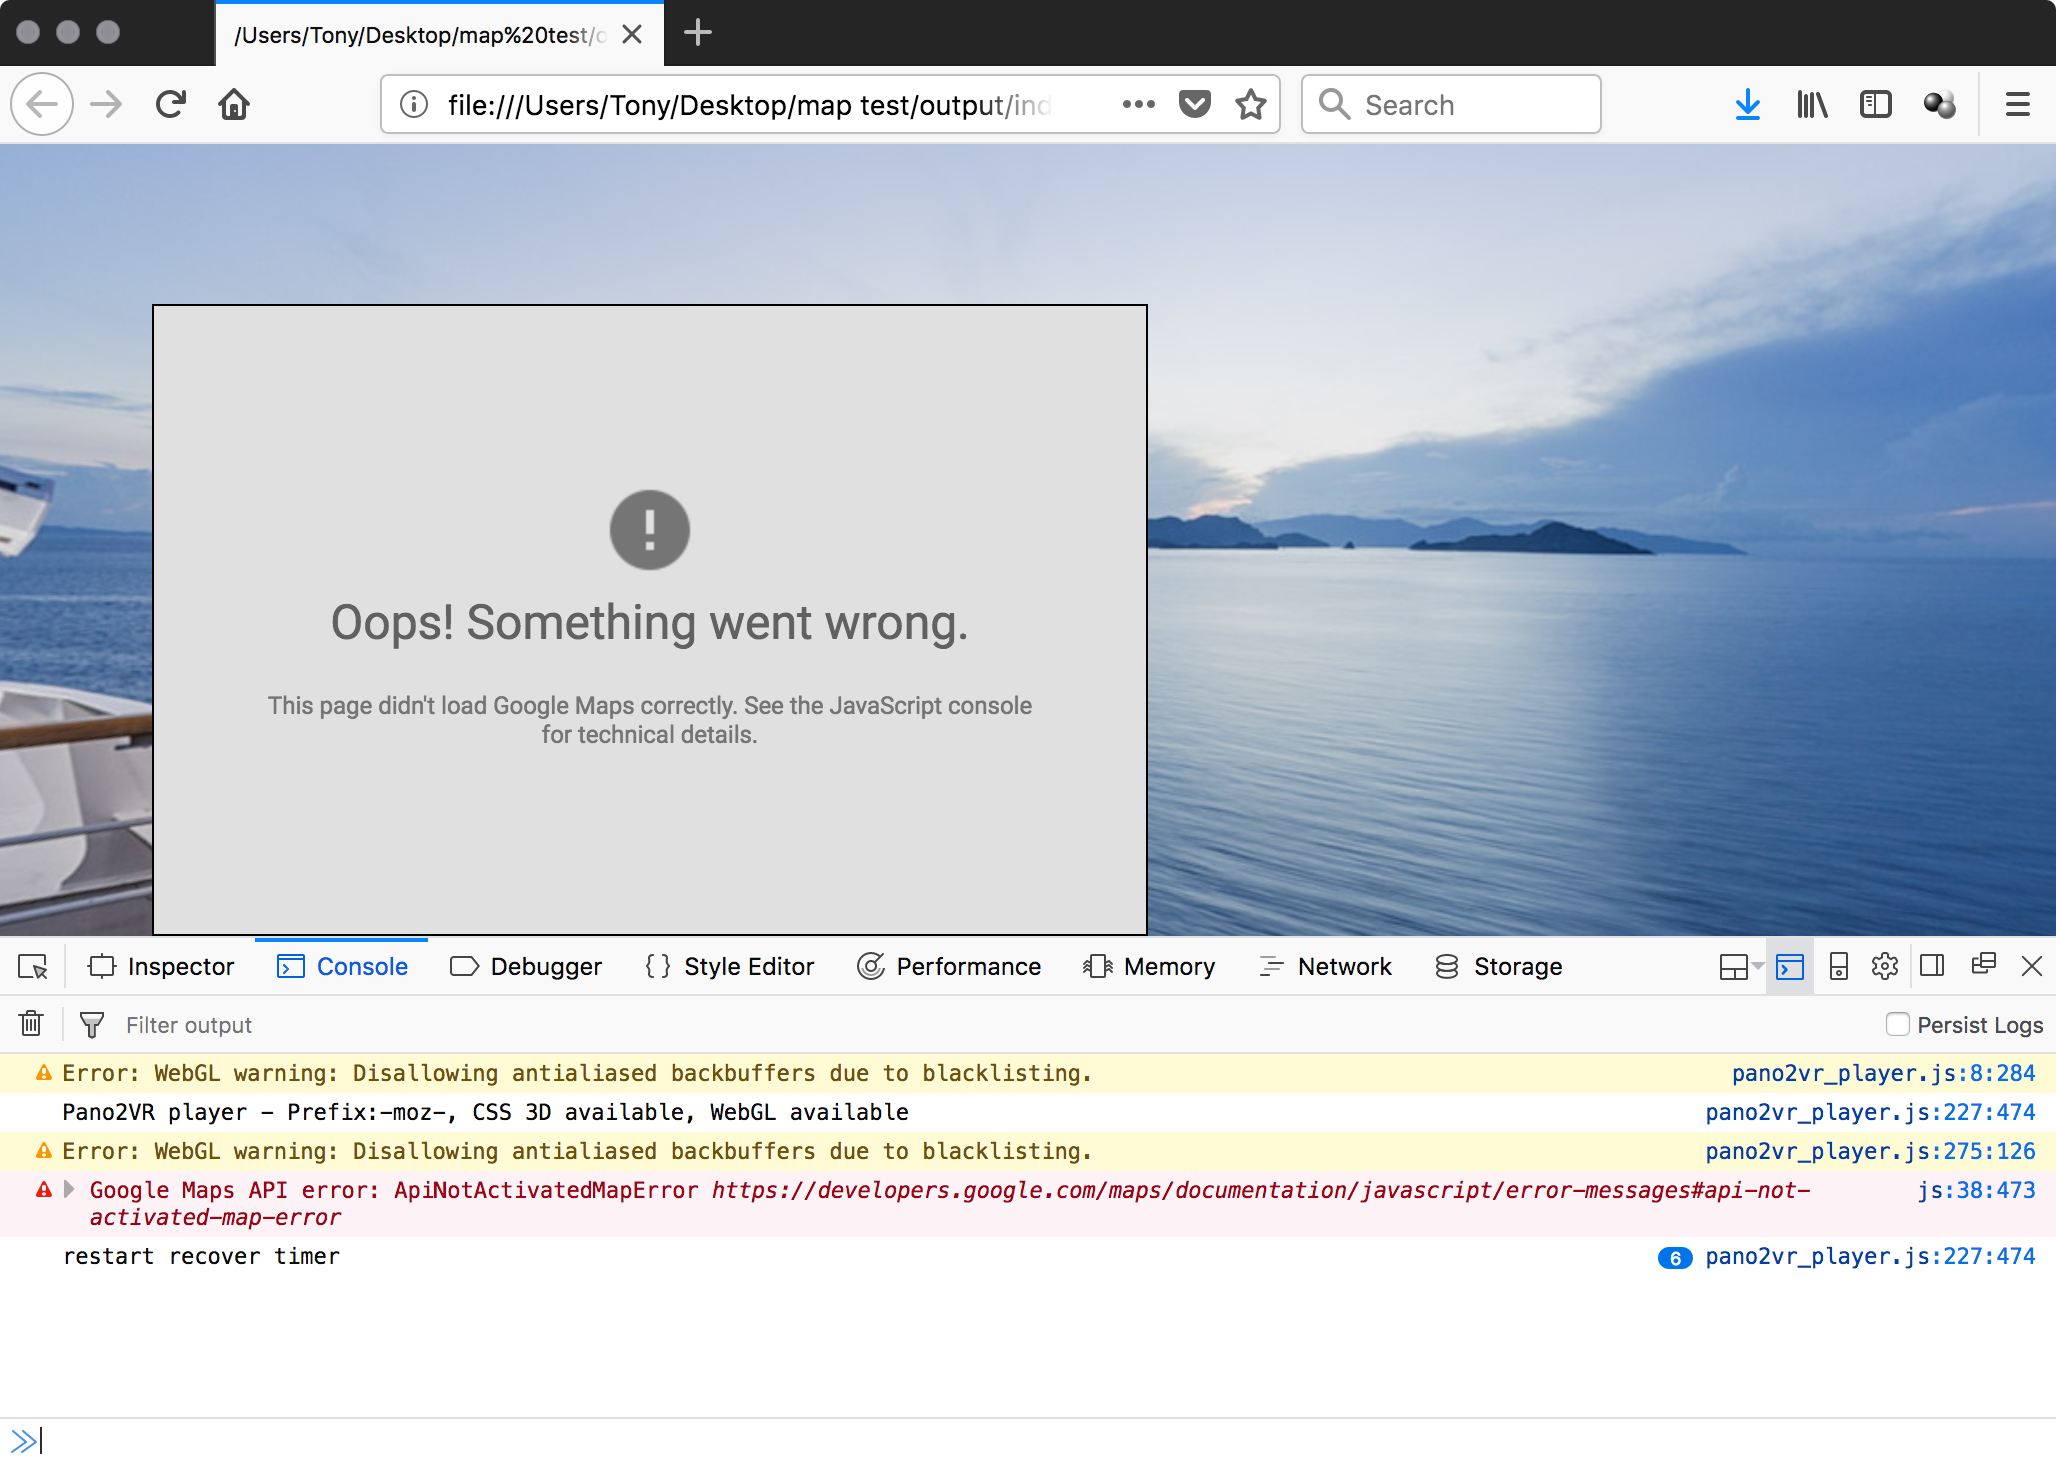Image resolution: width=2056 pixels, height=1462 pixels.
Task: Click the extension icon beside the sidebar button
Action: [1940, 104]
